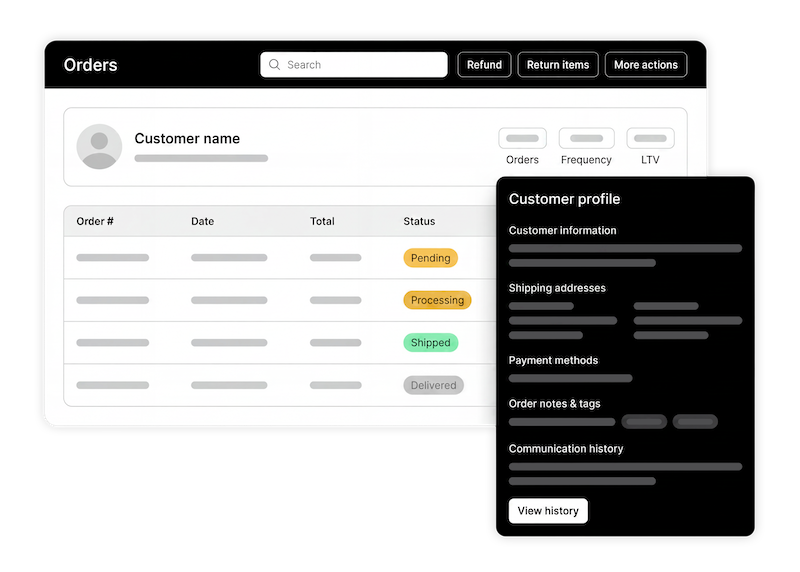Click the Customer name heading
This screenshot has width=800, height=572.
coord(187,138)
